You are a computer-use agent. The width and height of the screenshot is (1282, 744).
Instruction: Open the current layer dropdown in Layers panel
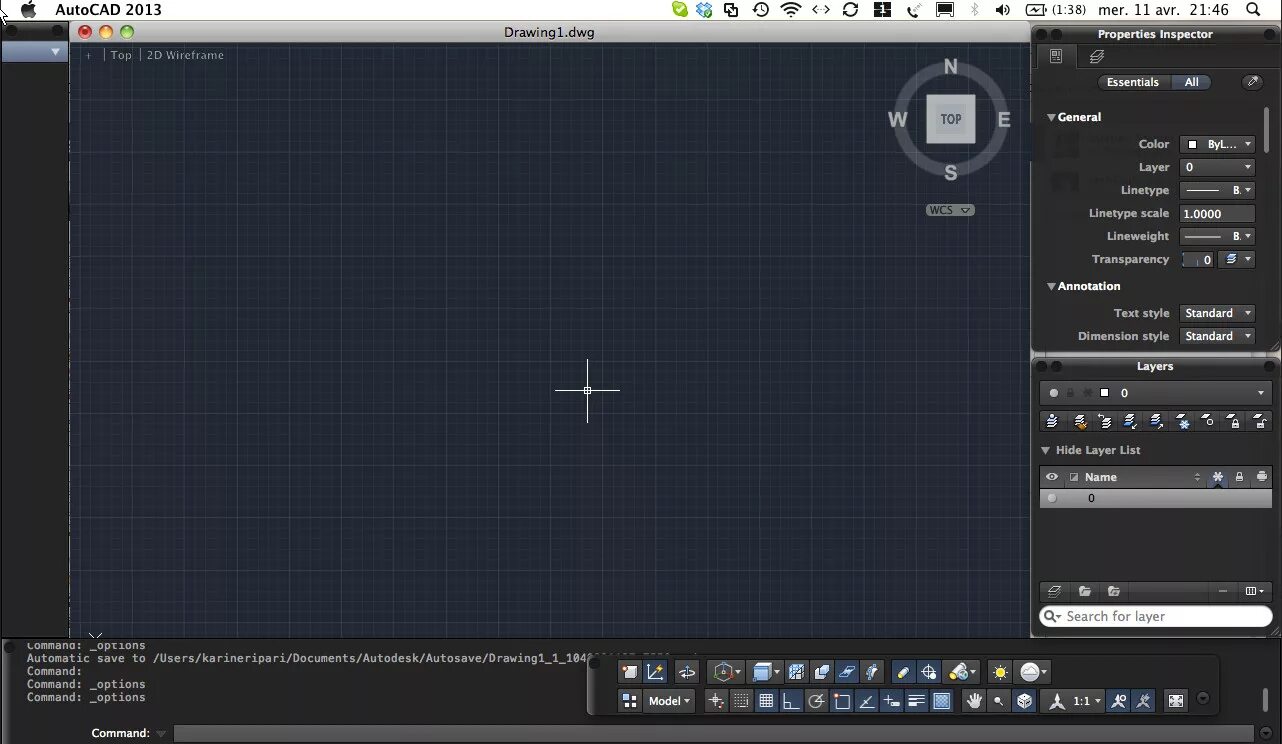click(1155, 393)
